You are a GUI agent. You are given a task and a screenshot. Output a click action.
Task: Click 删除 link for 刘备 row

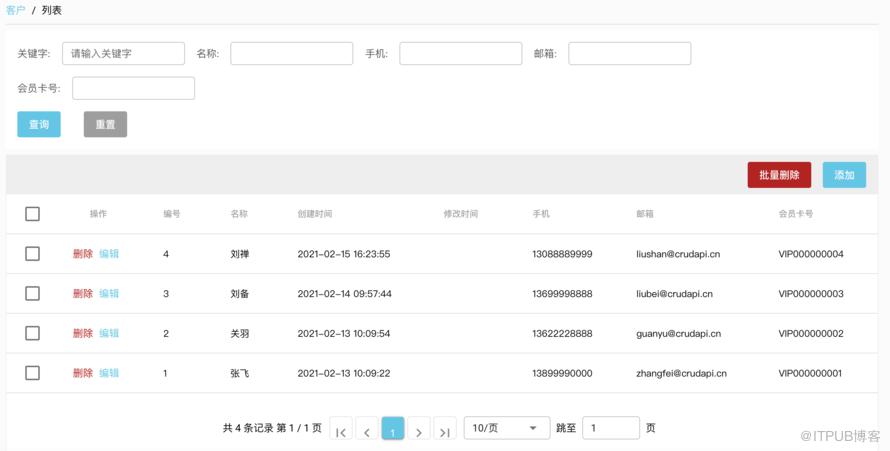click(x=83, y=293)
